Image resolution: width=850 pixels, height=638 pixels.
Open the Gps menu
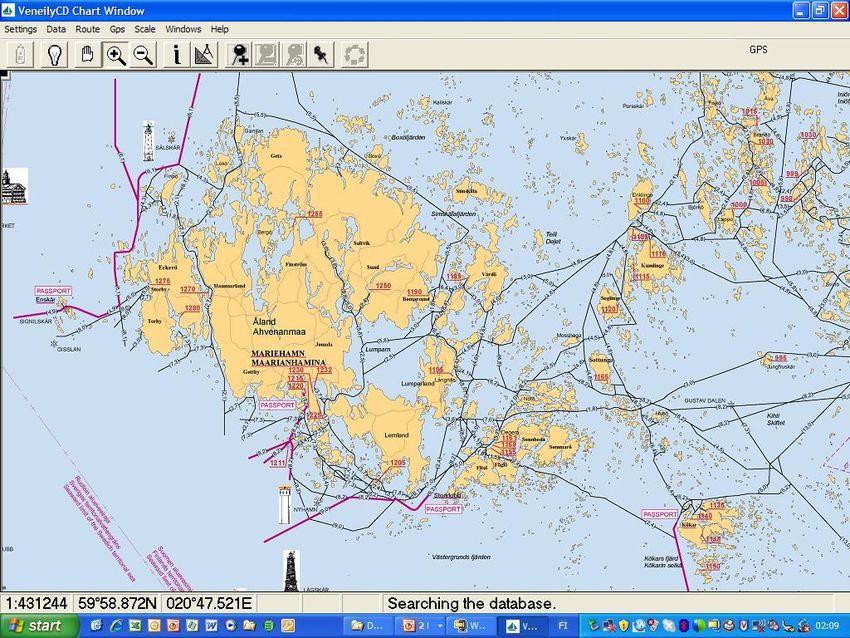(117, 29)
